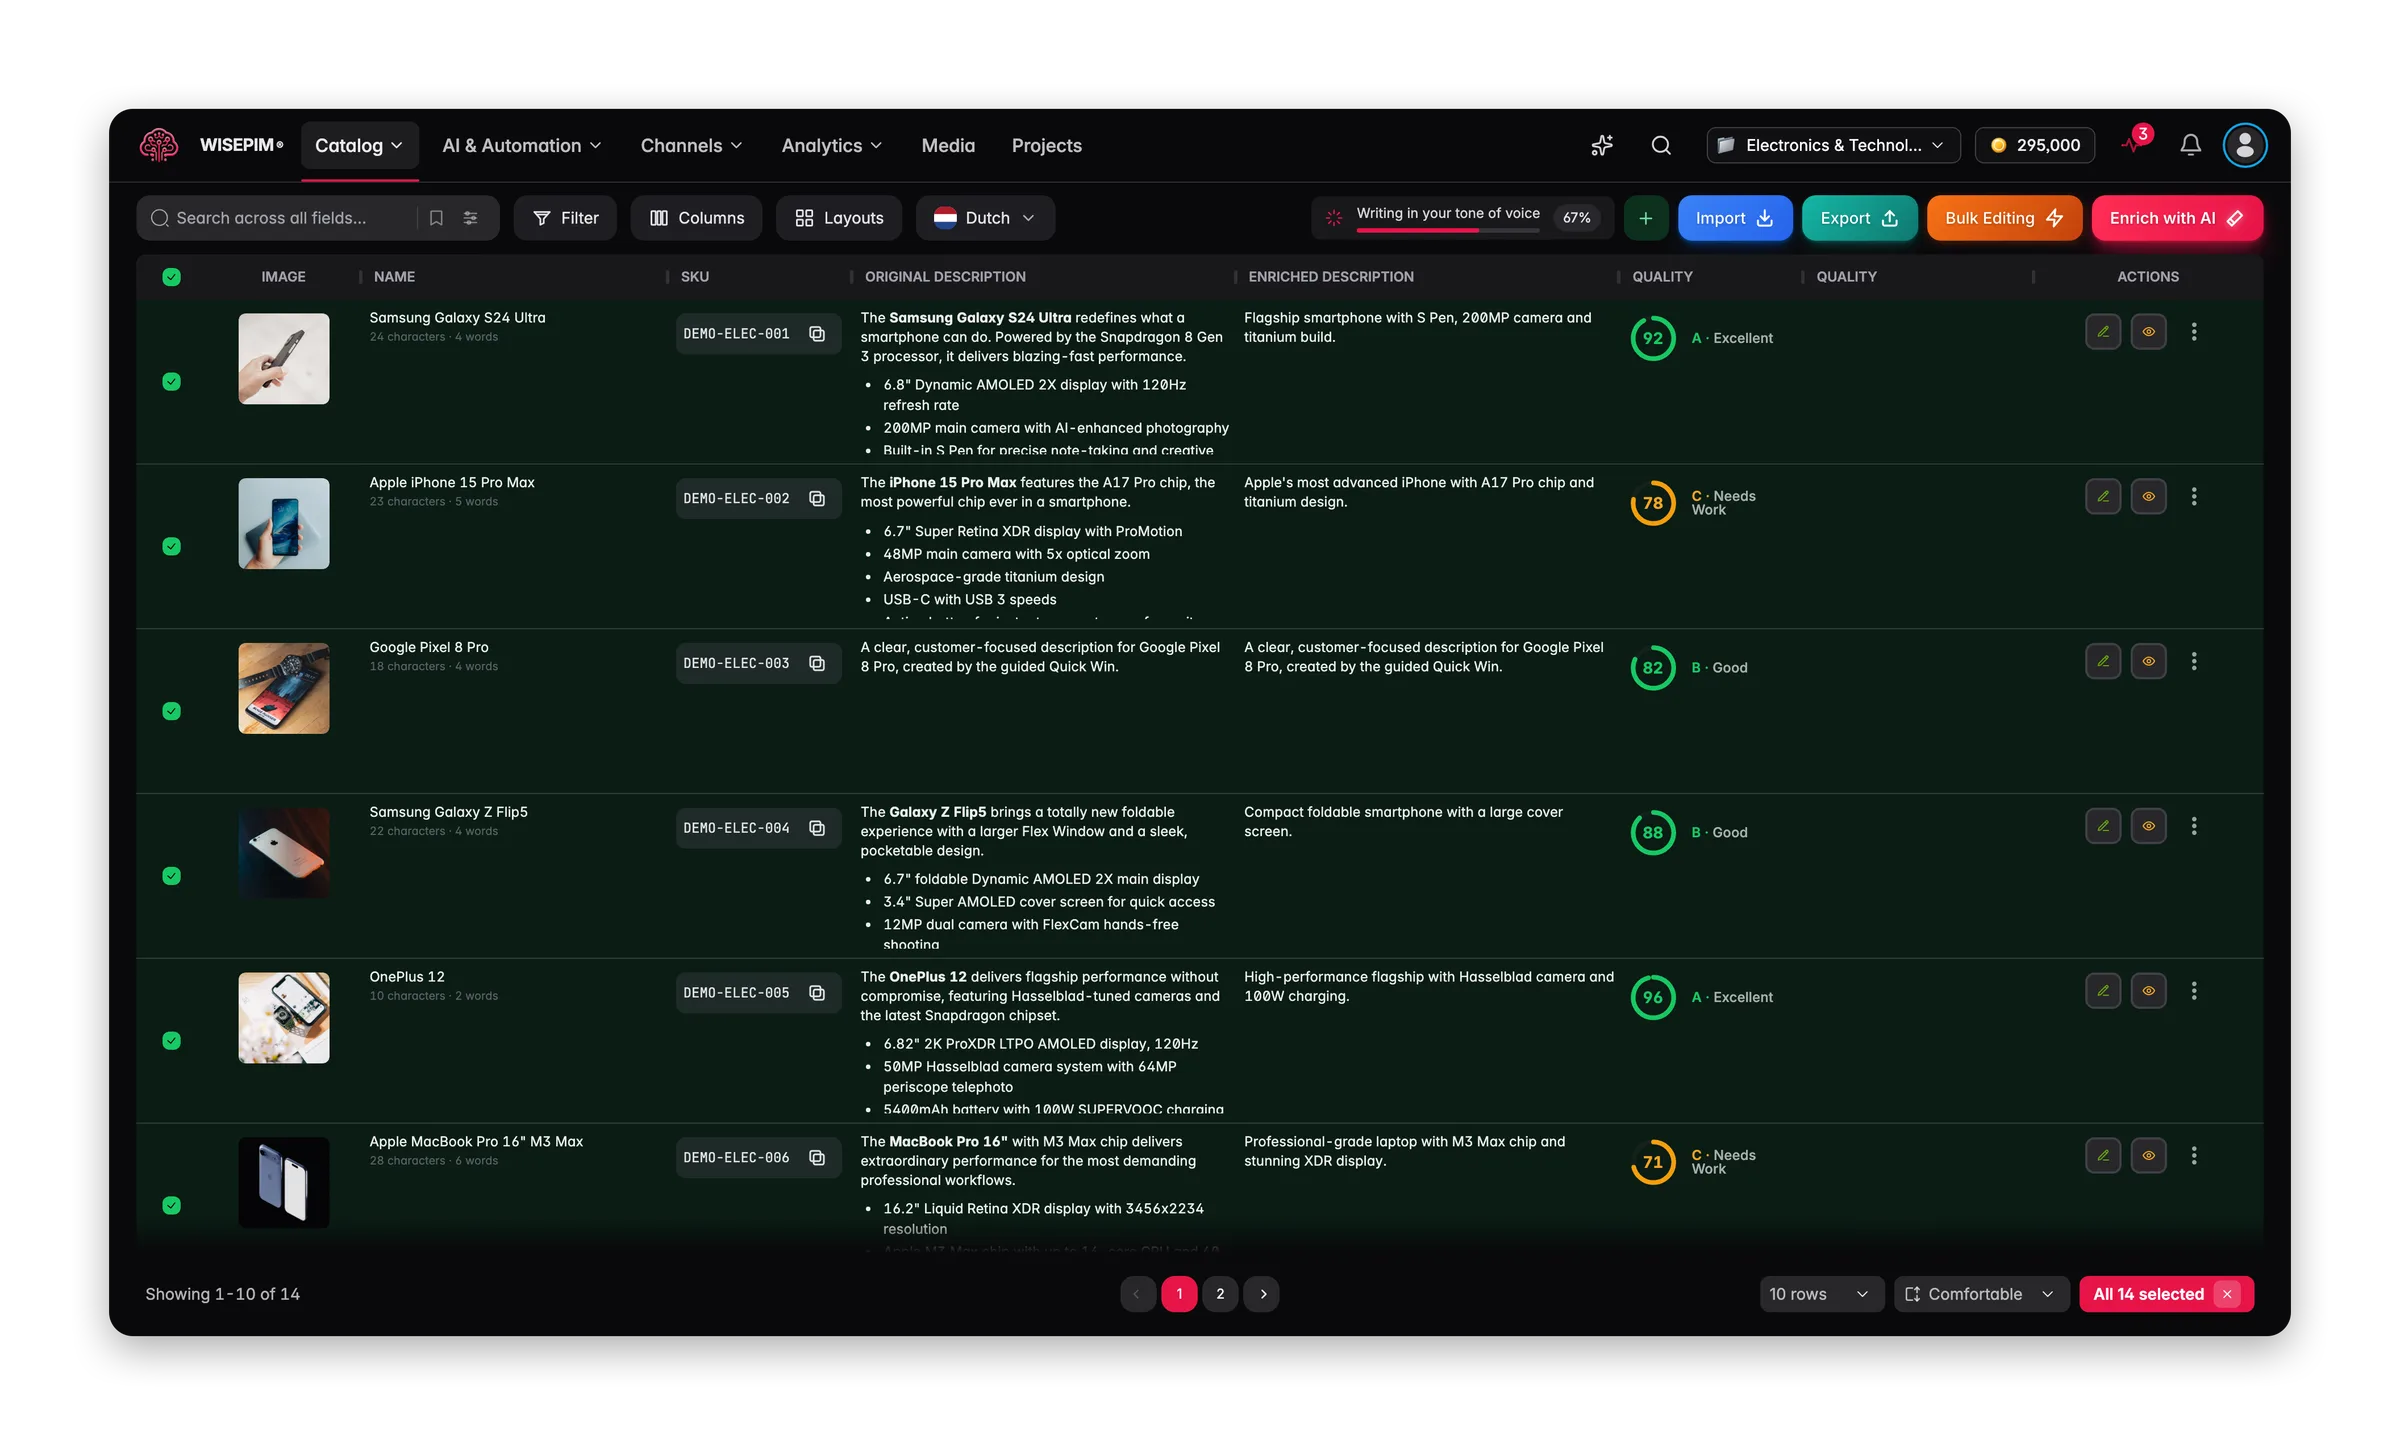Screen dimensions: 2400x1445
Task: Open more actions for MacBook Pro 16" row
Action: click(x=2194, y=1156)
